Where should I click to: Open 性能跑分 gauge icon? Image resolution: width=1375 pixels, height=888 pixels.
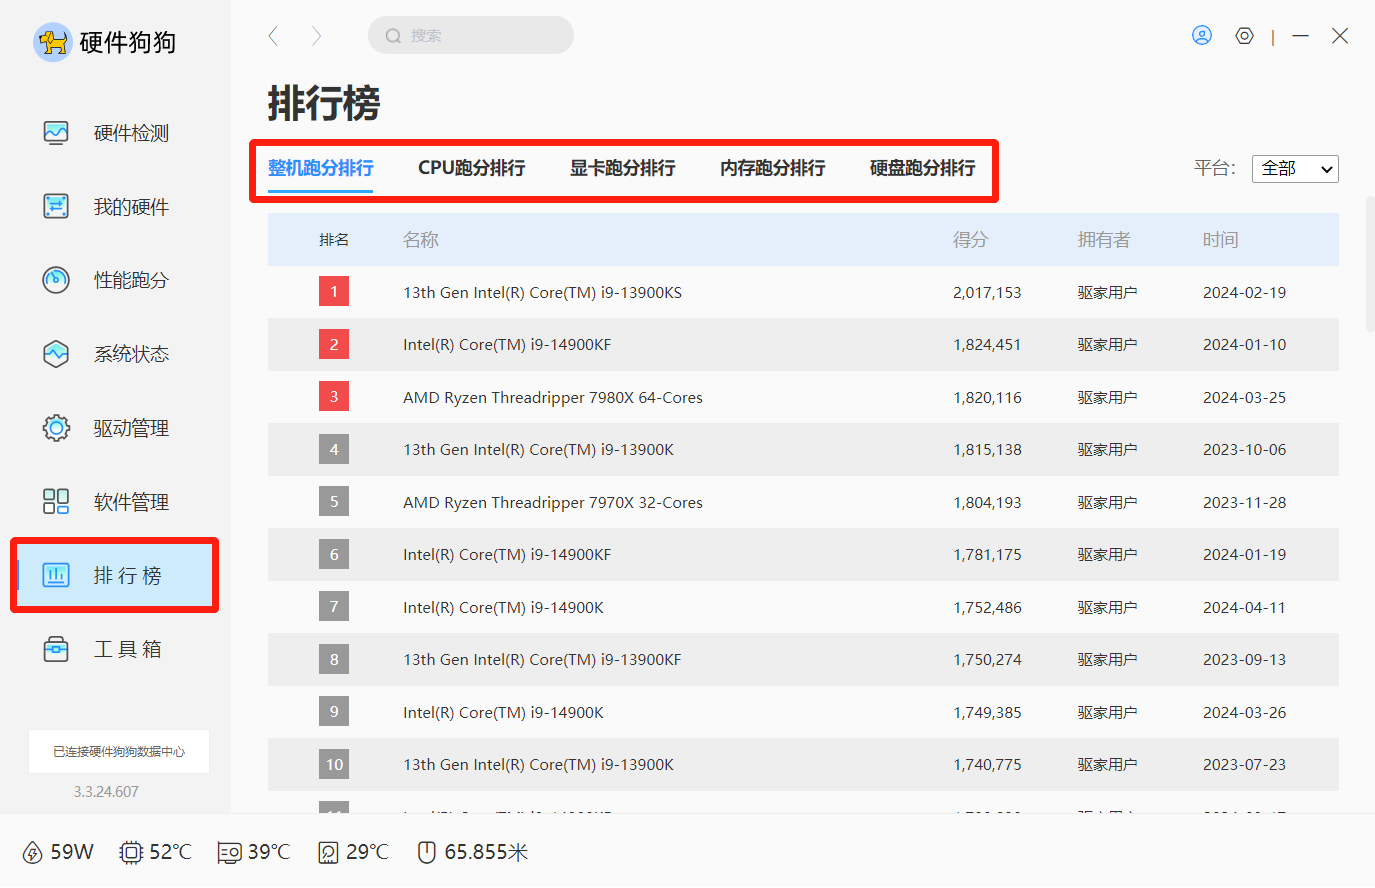(56, 280)
